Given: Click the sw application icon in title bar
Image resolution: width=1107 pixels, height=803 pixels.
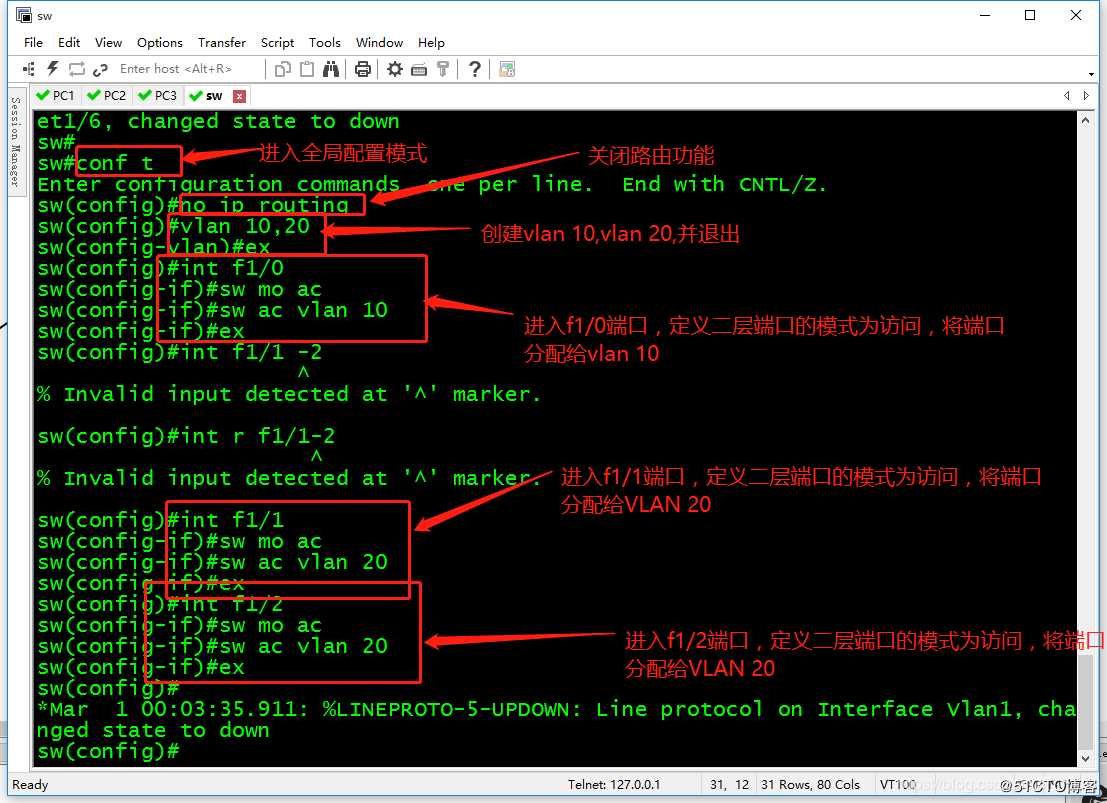Looking at the screenshot, I should coord(23,15).
